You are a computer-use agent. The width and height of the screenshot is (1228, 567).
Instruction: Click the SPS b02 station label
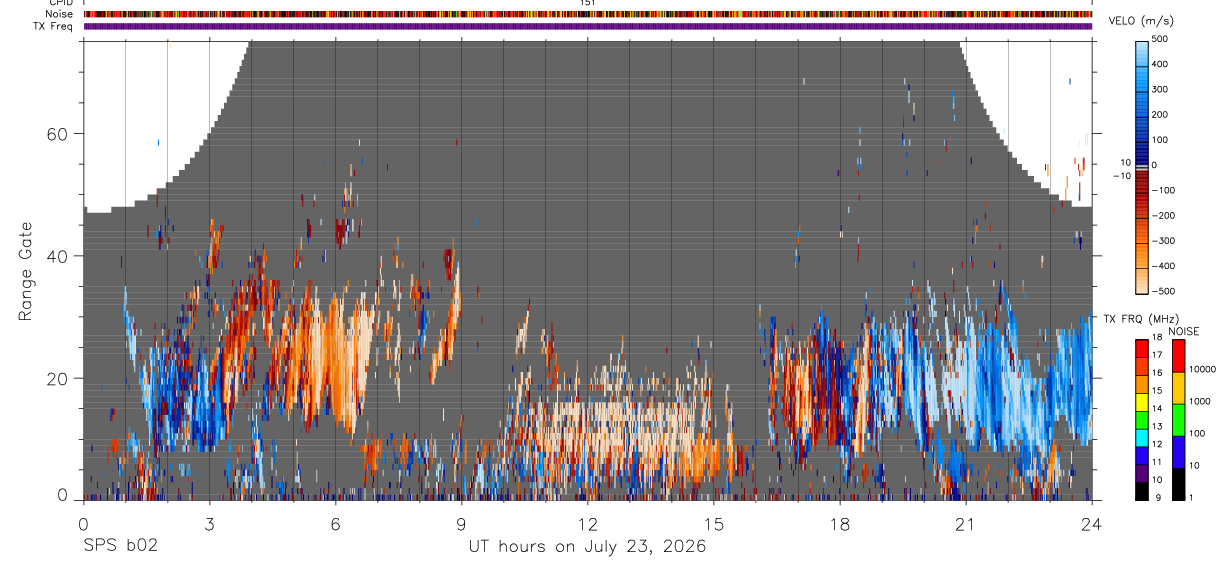coord(119,547)
